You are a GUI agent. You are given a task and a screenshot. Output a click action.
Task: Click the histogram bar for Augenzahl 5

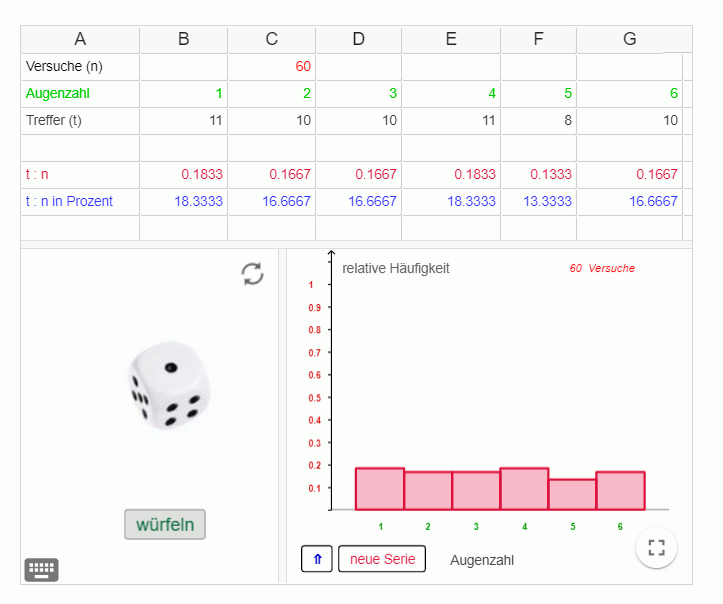pos(572,494)
